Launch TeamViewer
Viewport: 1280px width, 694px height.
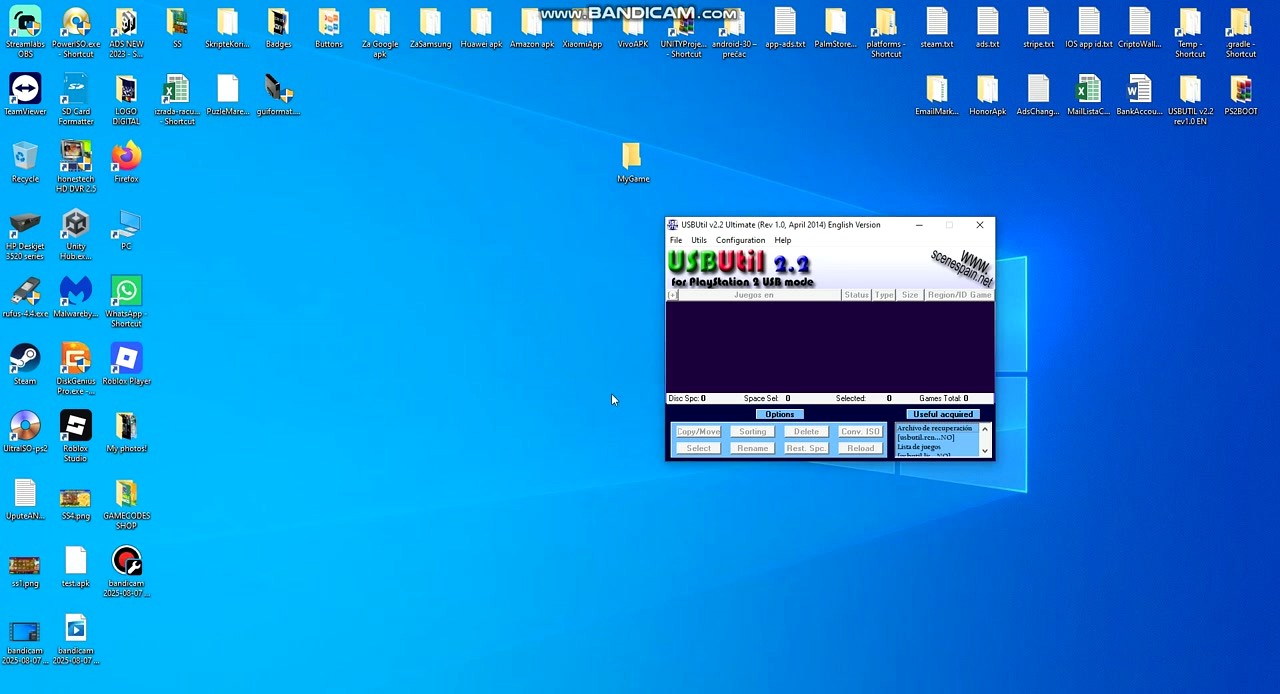click(x=24, y=92)
